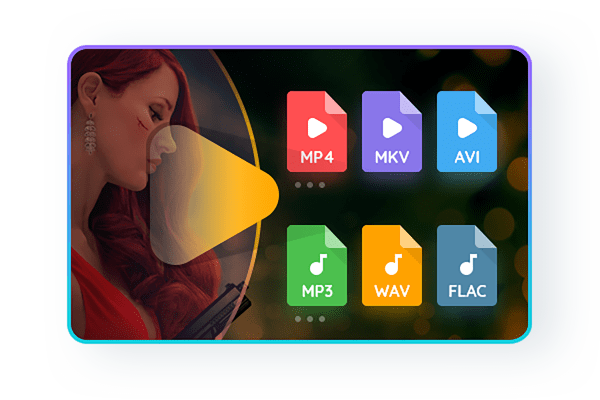
Task: Click the red MP4 file icon
Action: [317, 132]
